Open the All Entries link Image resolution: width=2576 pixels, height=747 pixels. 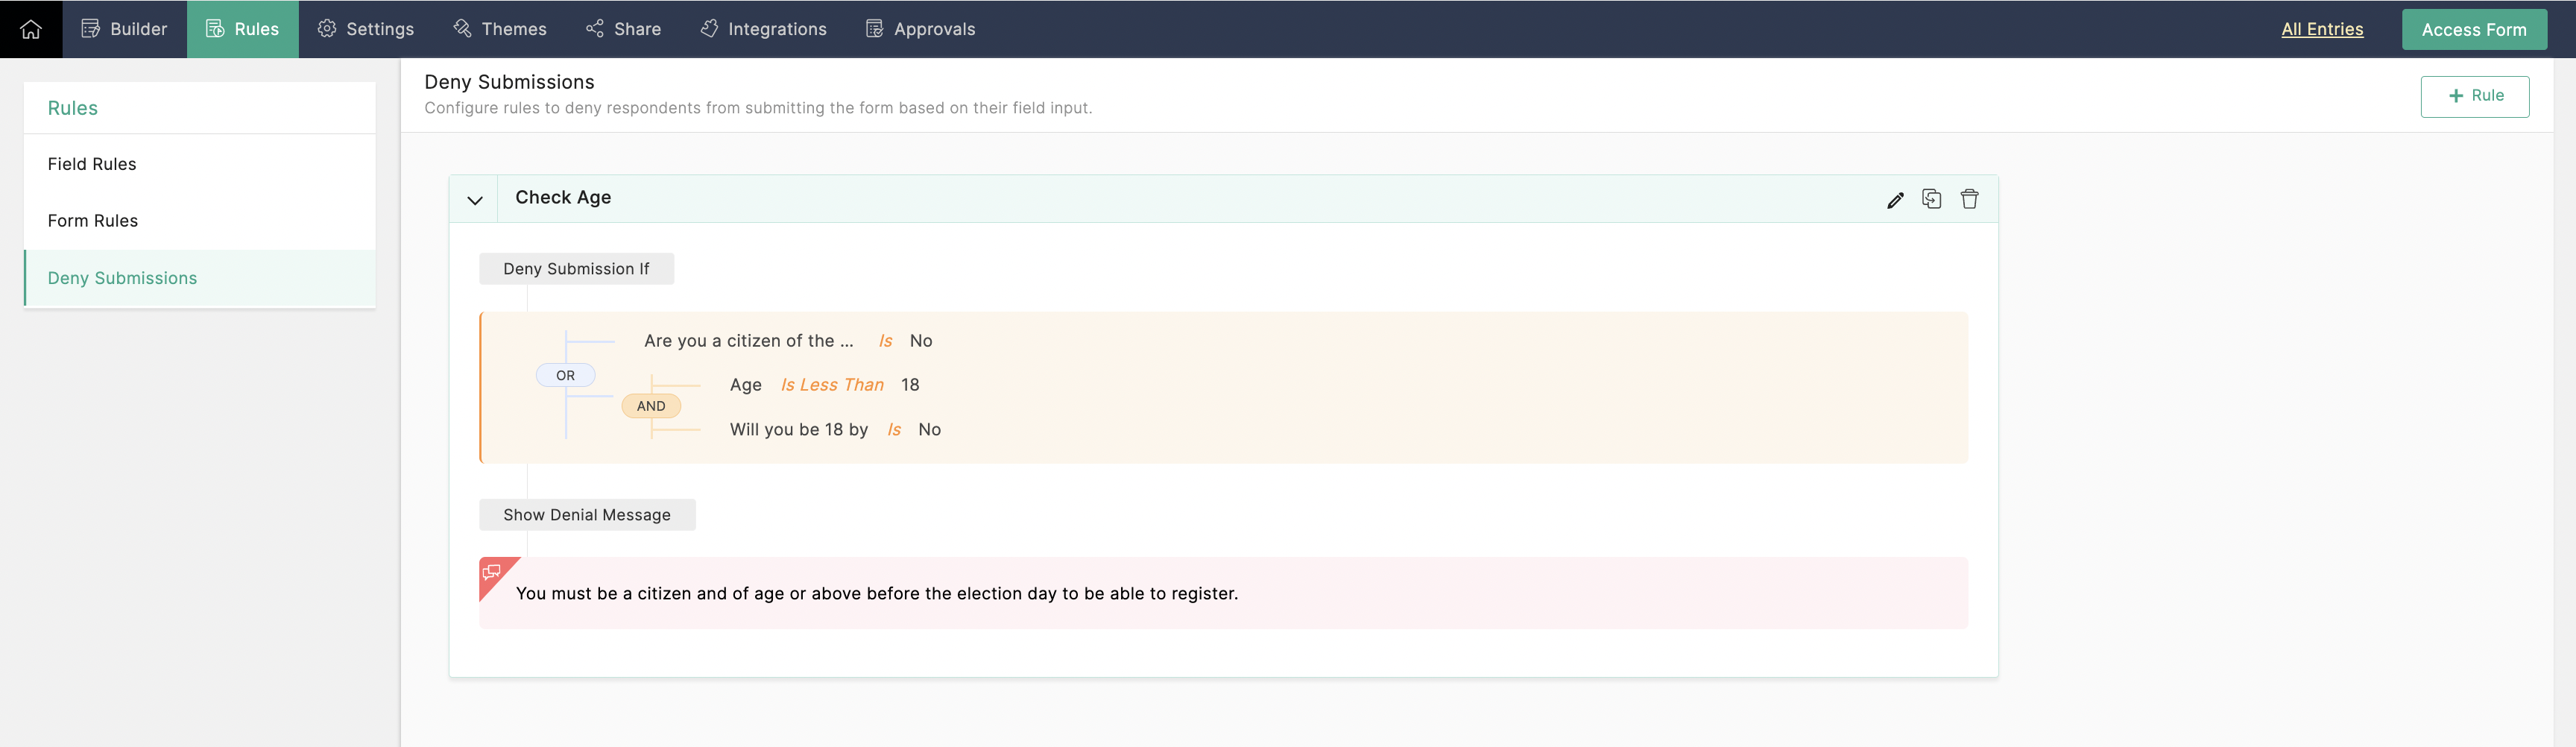2322,29
